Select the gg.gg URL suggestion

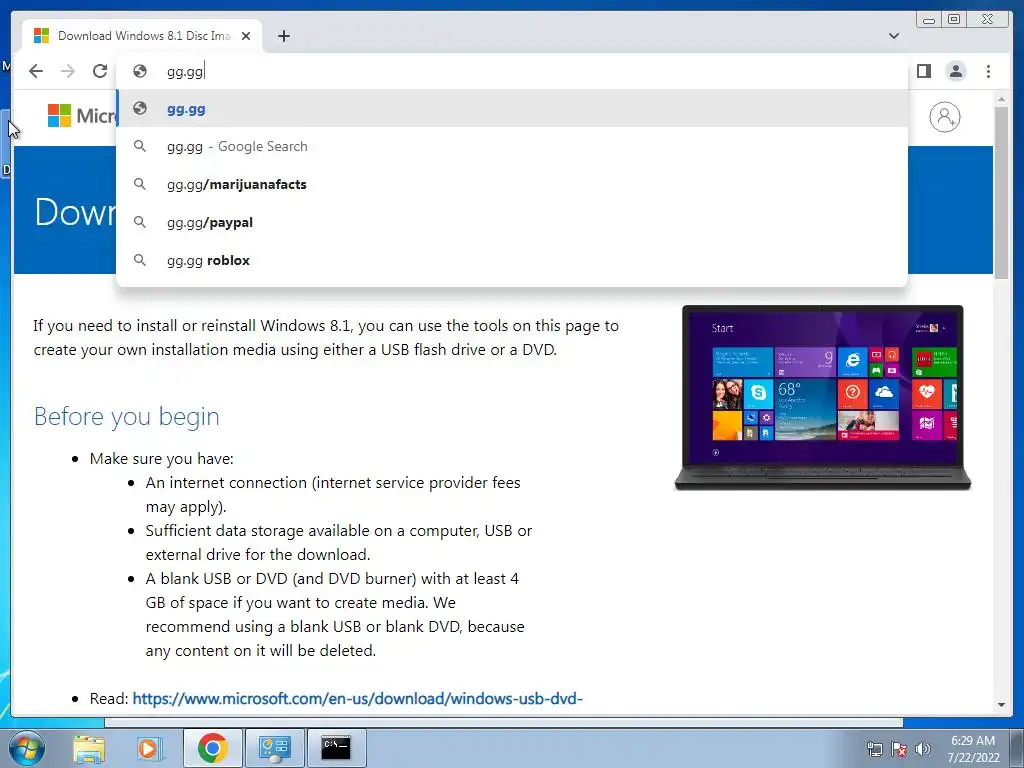click(512, 109)
